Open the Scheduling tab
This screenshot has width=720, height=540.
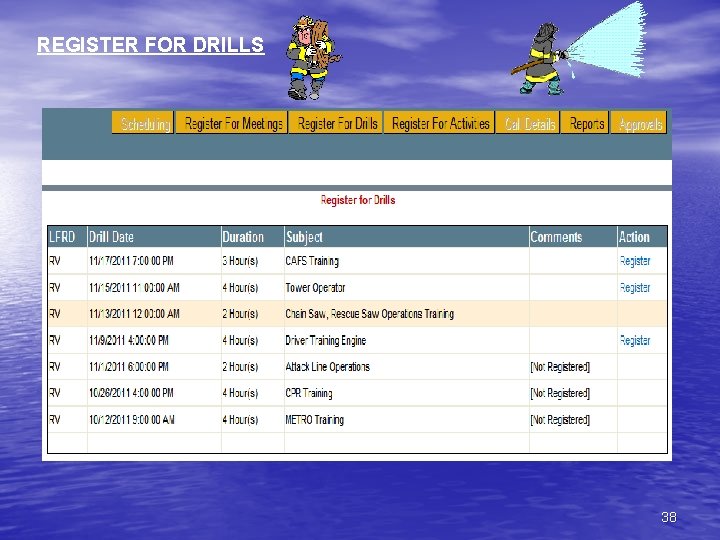tap(143, 123)
